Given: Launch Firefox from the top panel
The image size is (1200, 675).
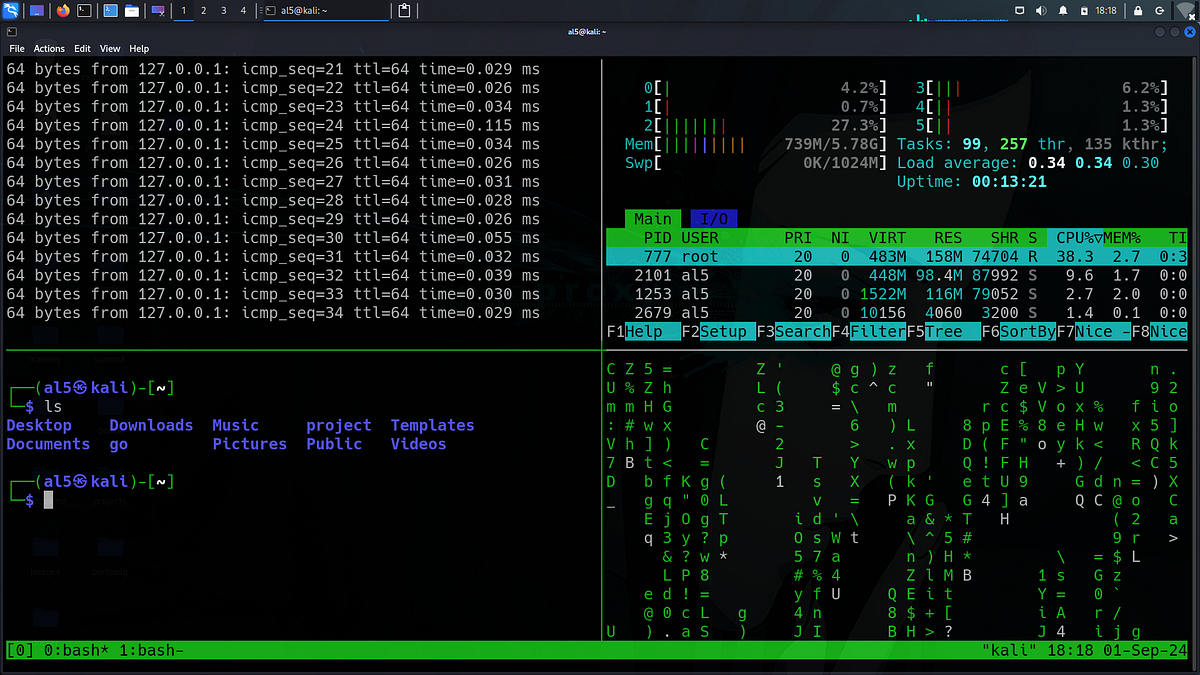Looking at the screenshot, I should (62, 11).
